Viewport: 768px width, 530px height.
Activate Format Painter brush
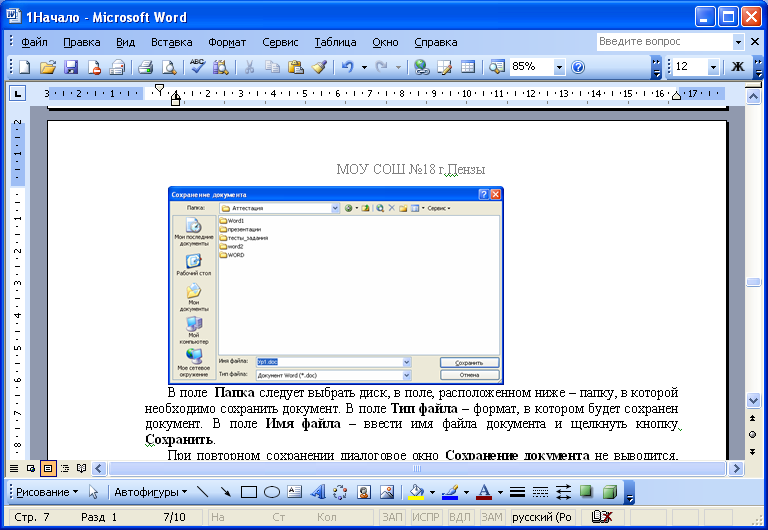319,67
